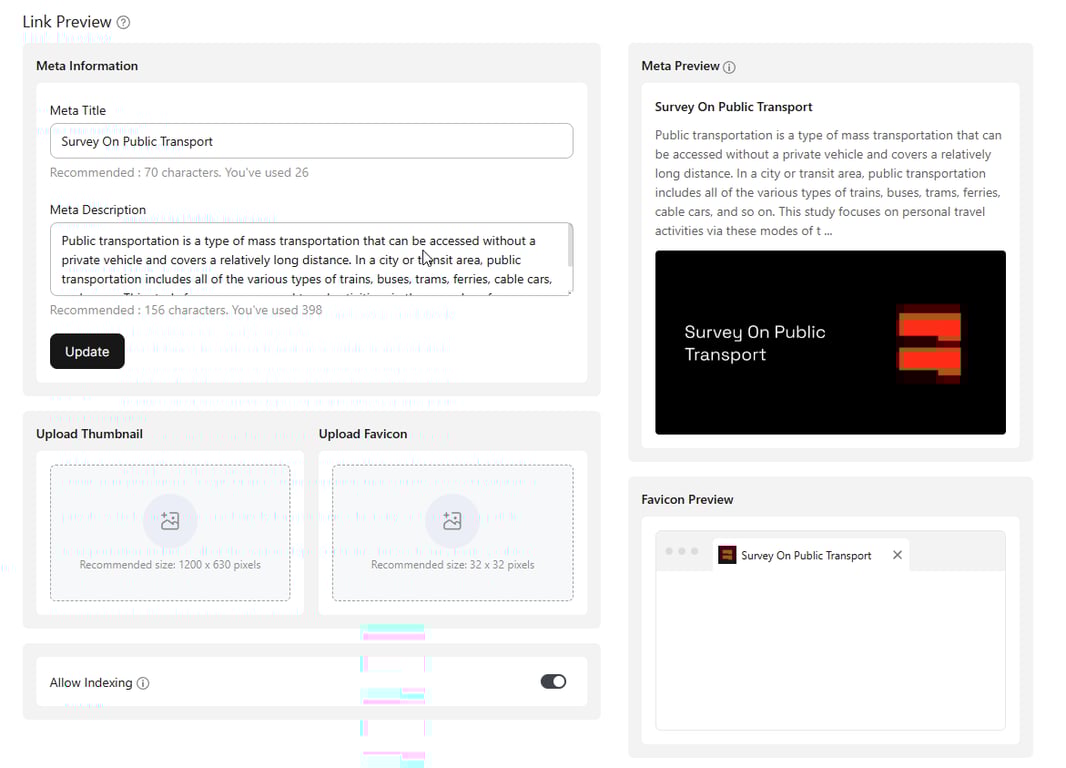Click the 'Meta Preview' heading text
Viewport: 1066px width, 768px height.
pos(680,66)
